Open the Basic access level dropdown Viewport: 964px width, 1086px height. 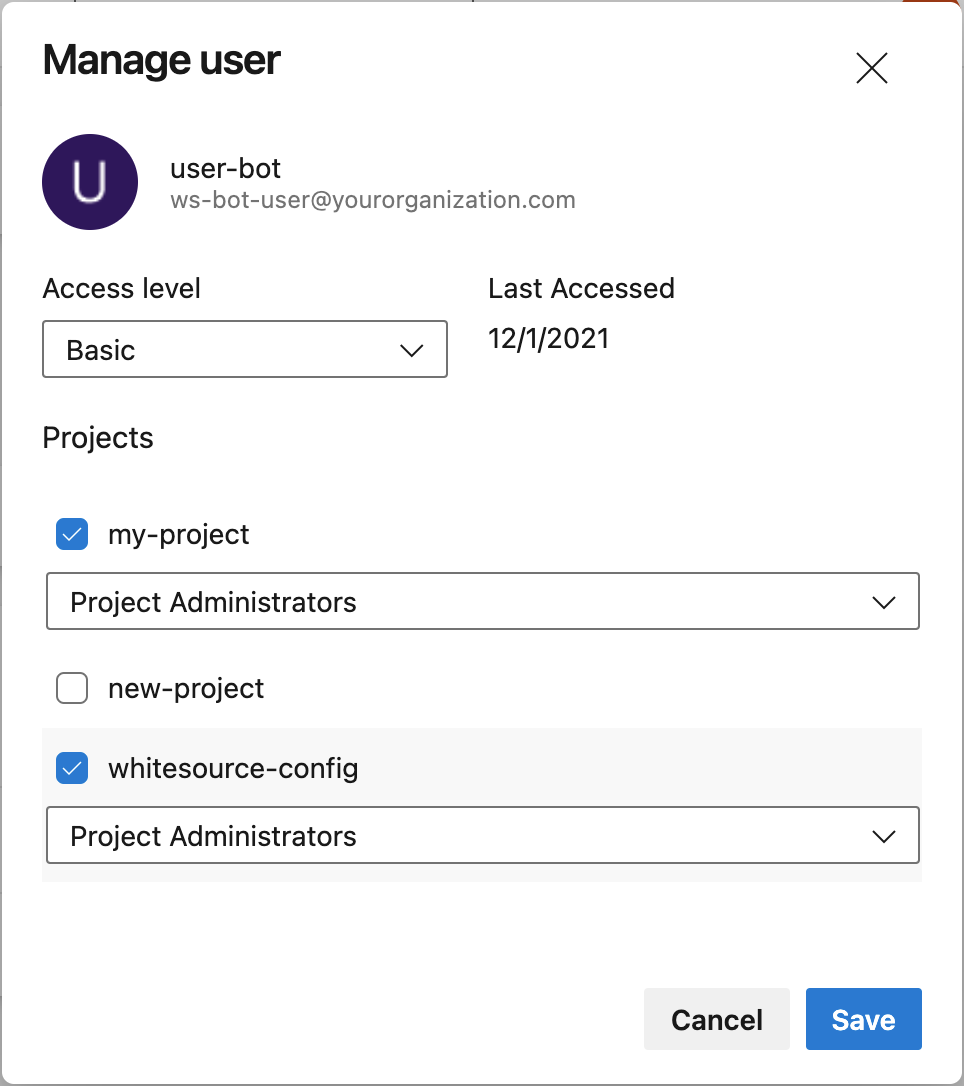244,349
